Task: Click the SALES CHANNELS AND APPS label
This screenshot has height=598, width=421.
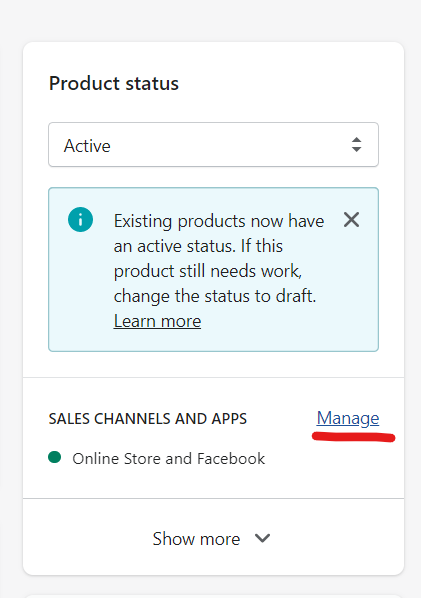Action: click(x=148, y=419)
